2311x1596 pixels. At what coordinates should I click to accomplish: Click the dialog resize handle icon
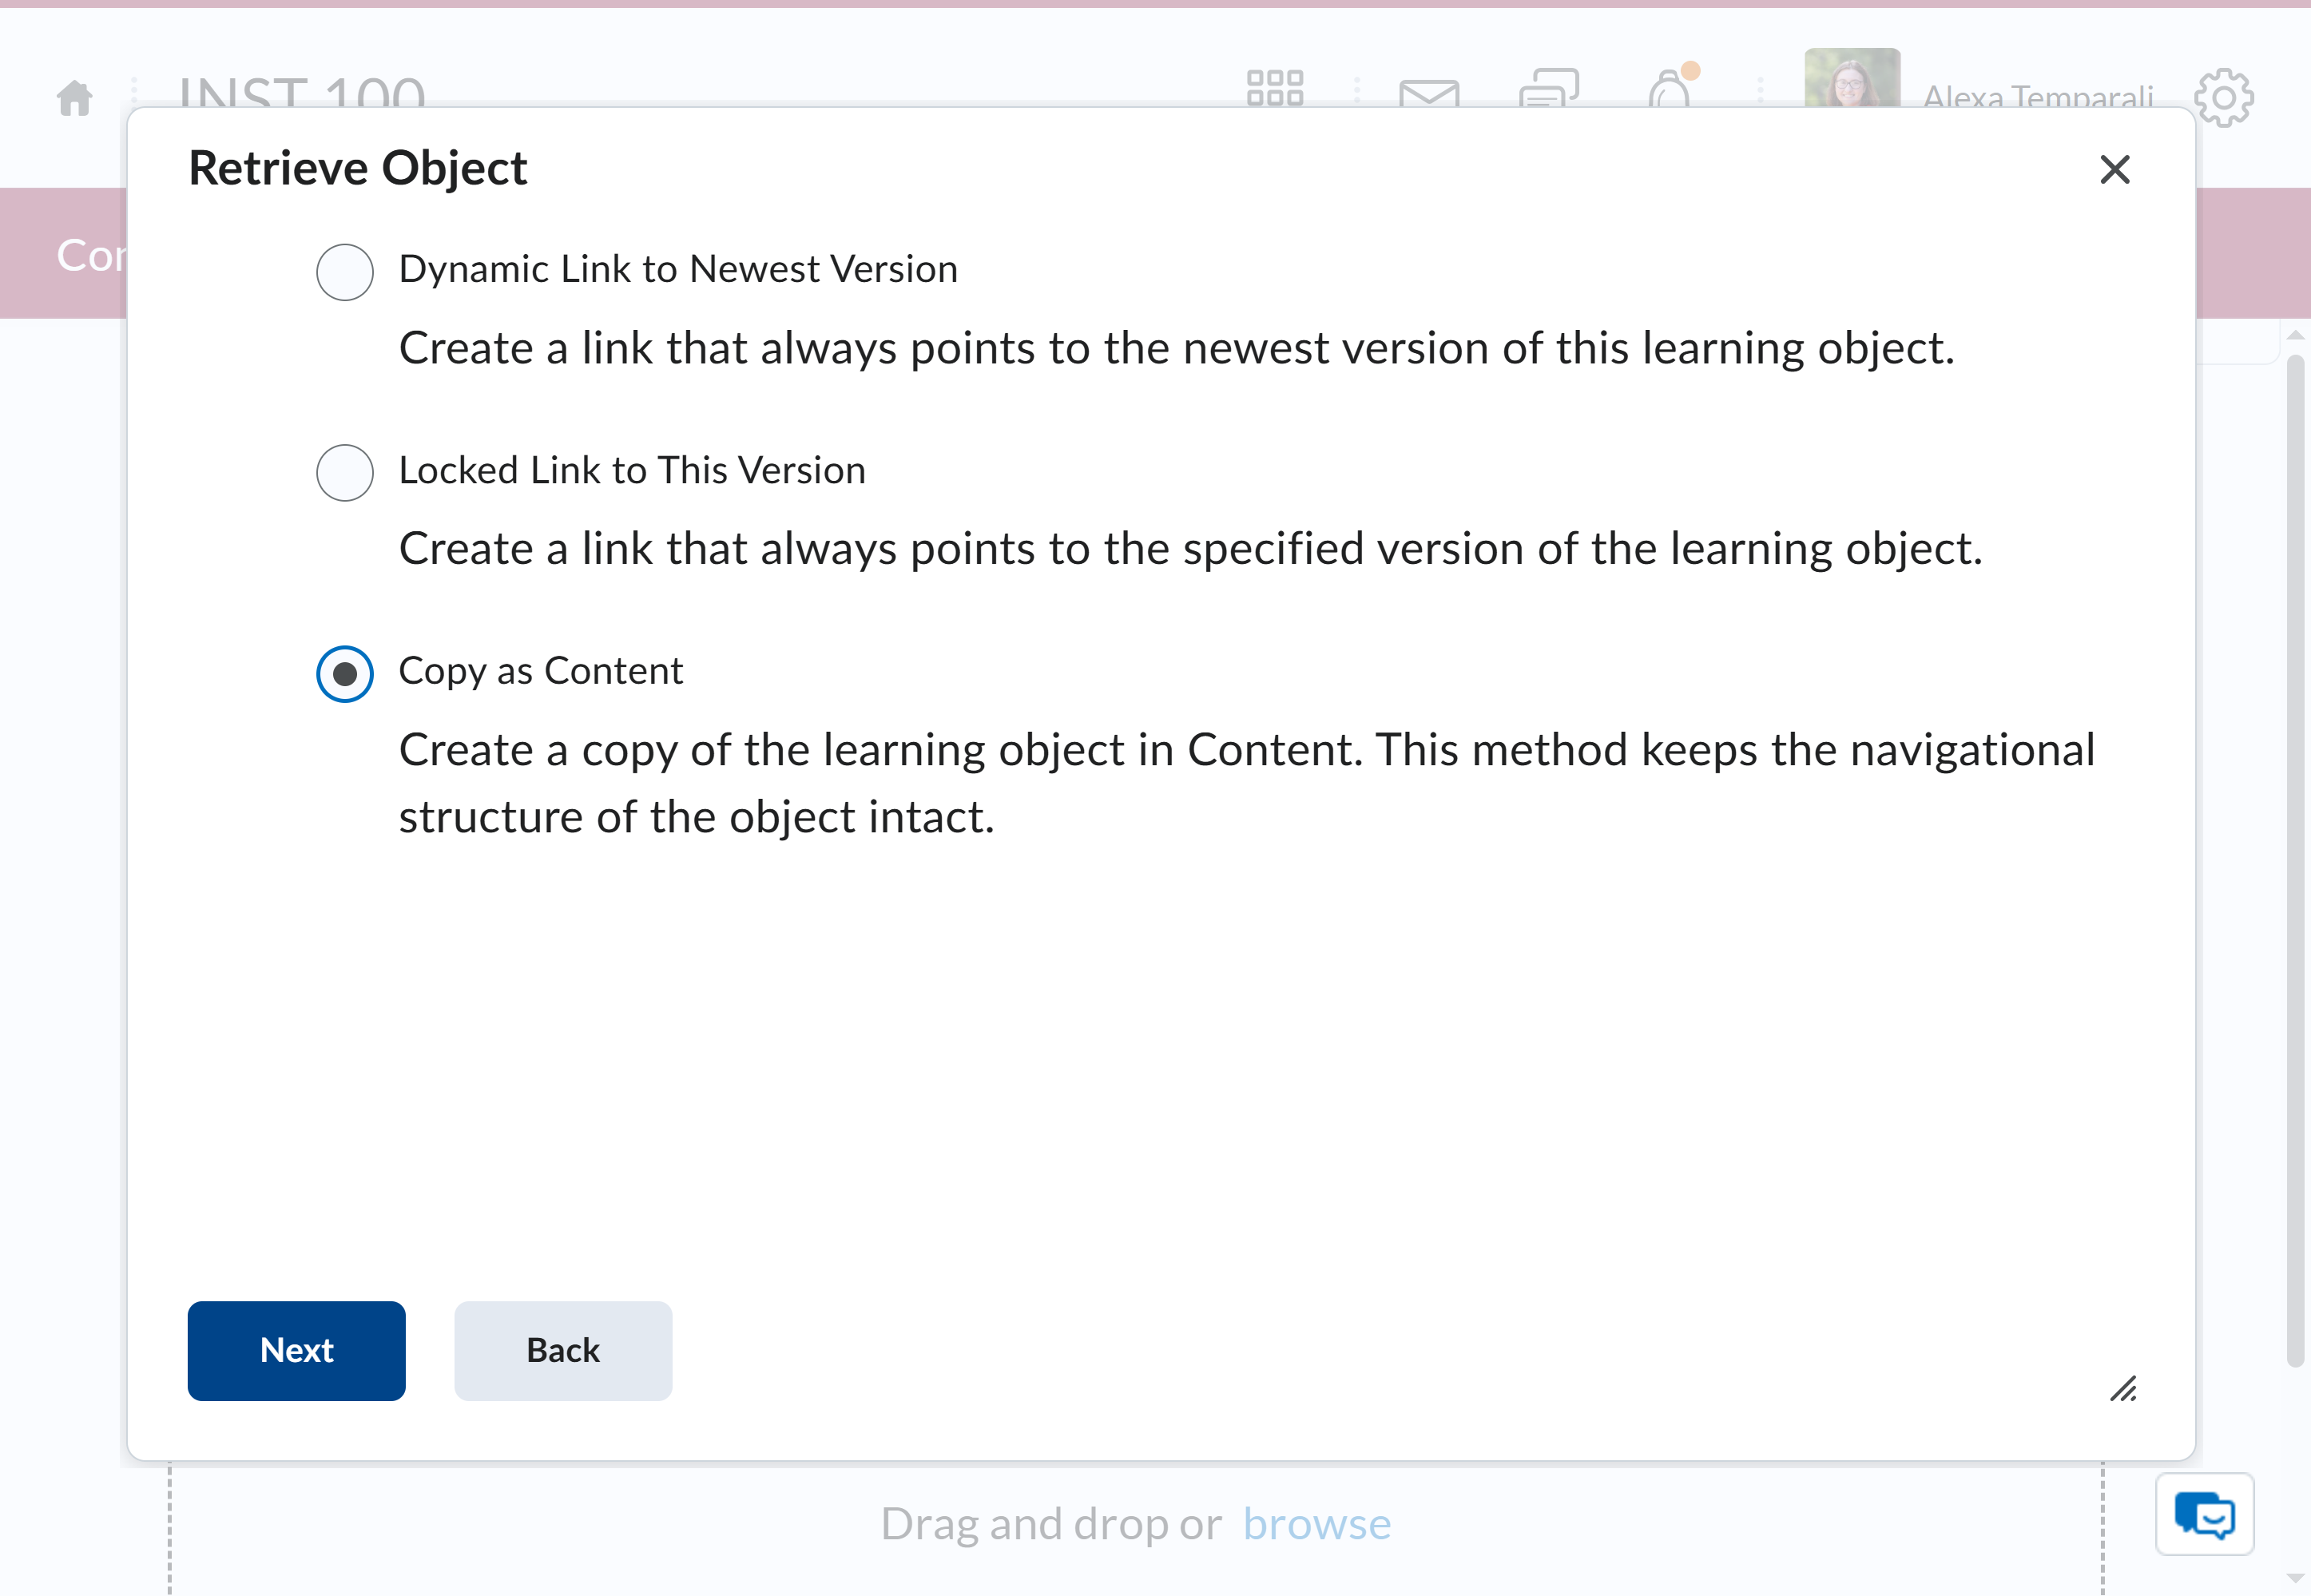point(2123,1389)
